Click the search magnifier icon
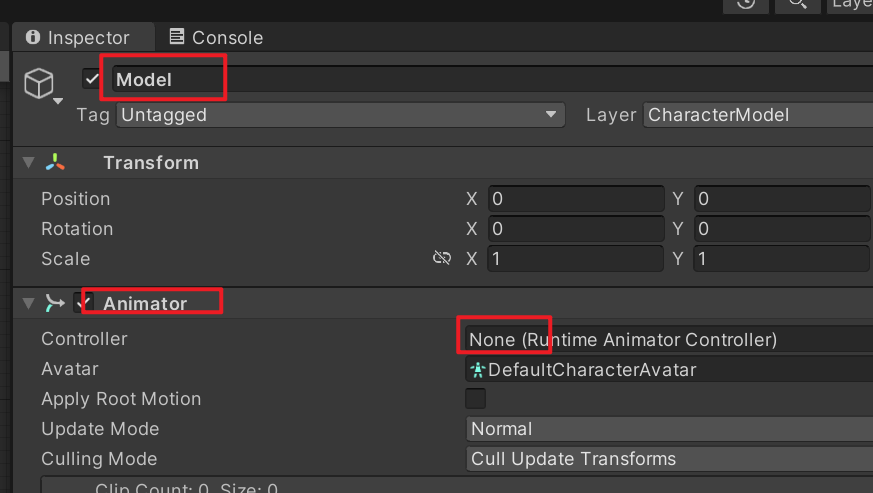The image size is (873, 493). click(x=797, y=3)
